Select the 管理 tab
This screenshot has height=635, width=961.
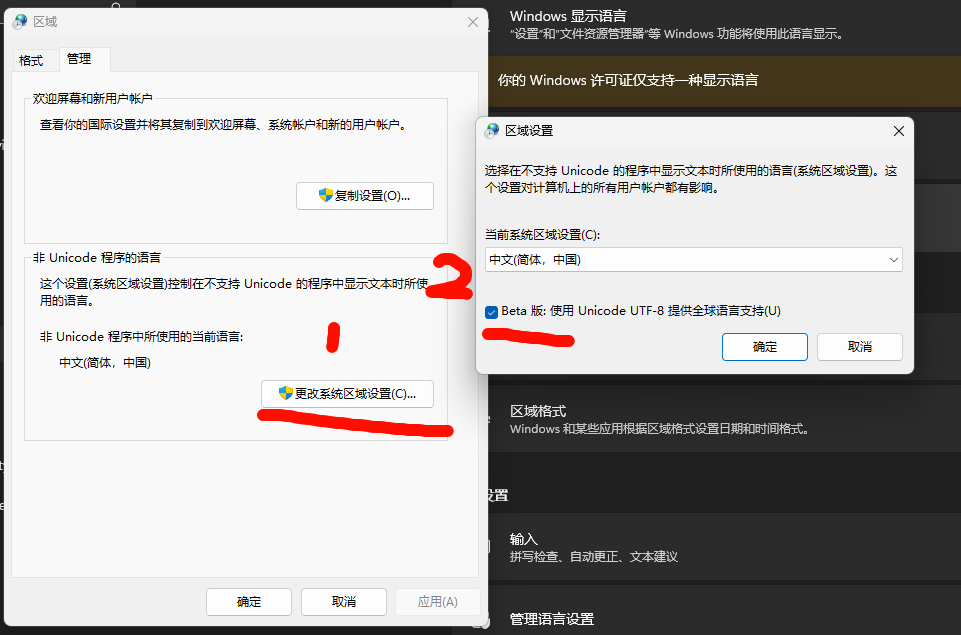pyautogui.click(x=79, y=59)
